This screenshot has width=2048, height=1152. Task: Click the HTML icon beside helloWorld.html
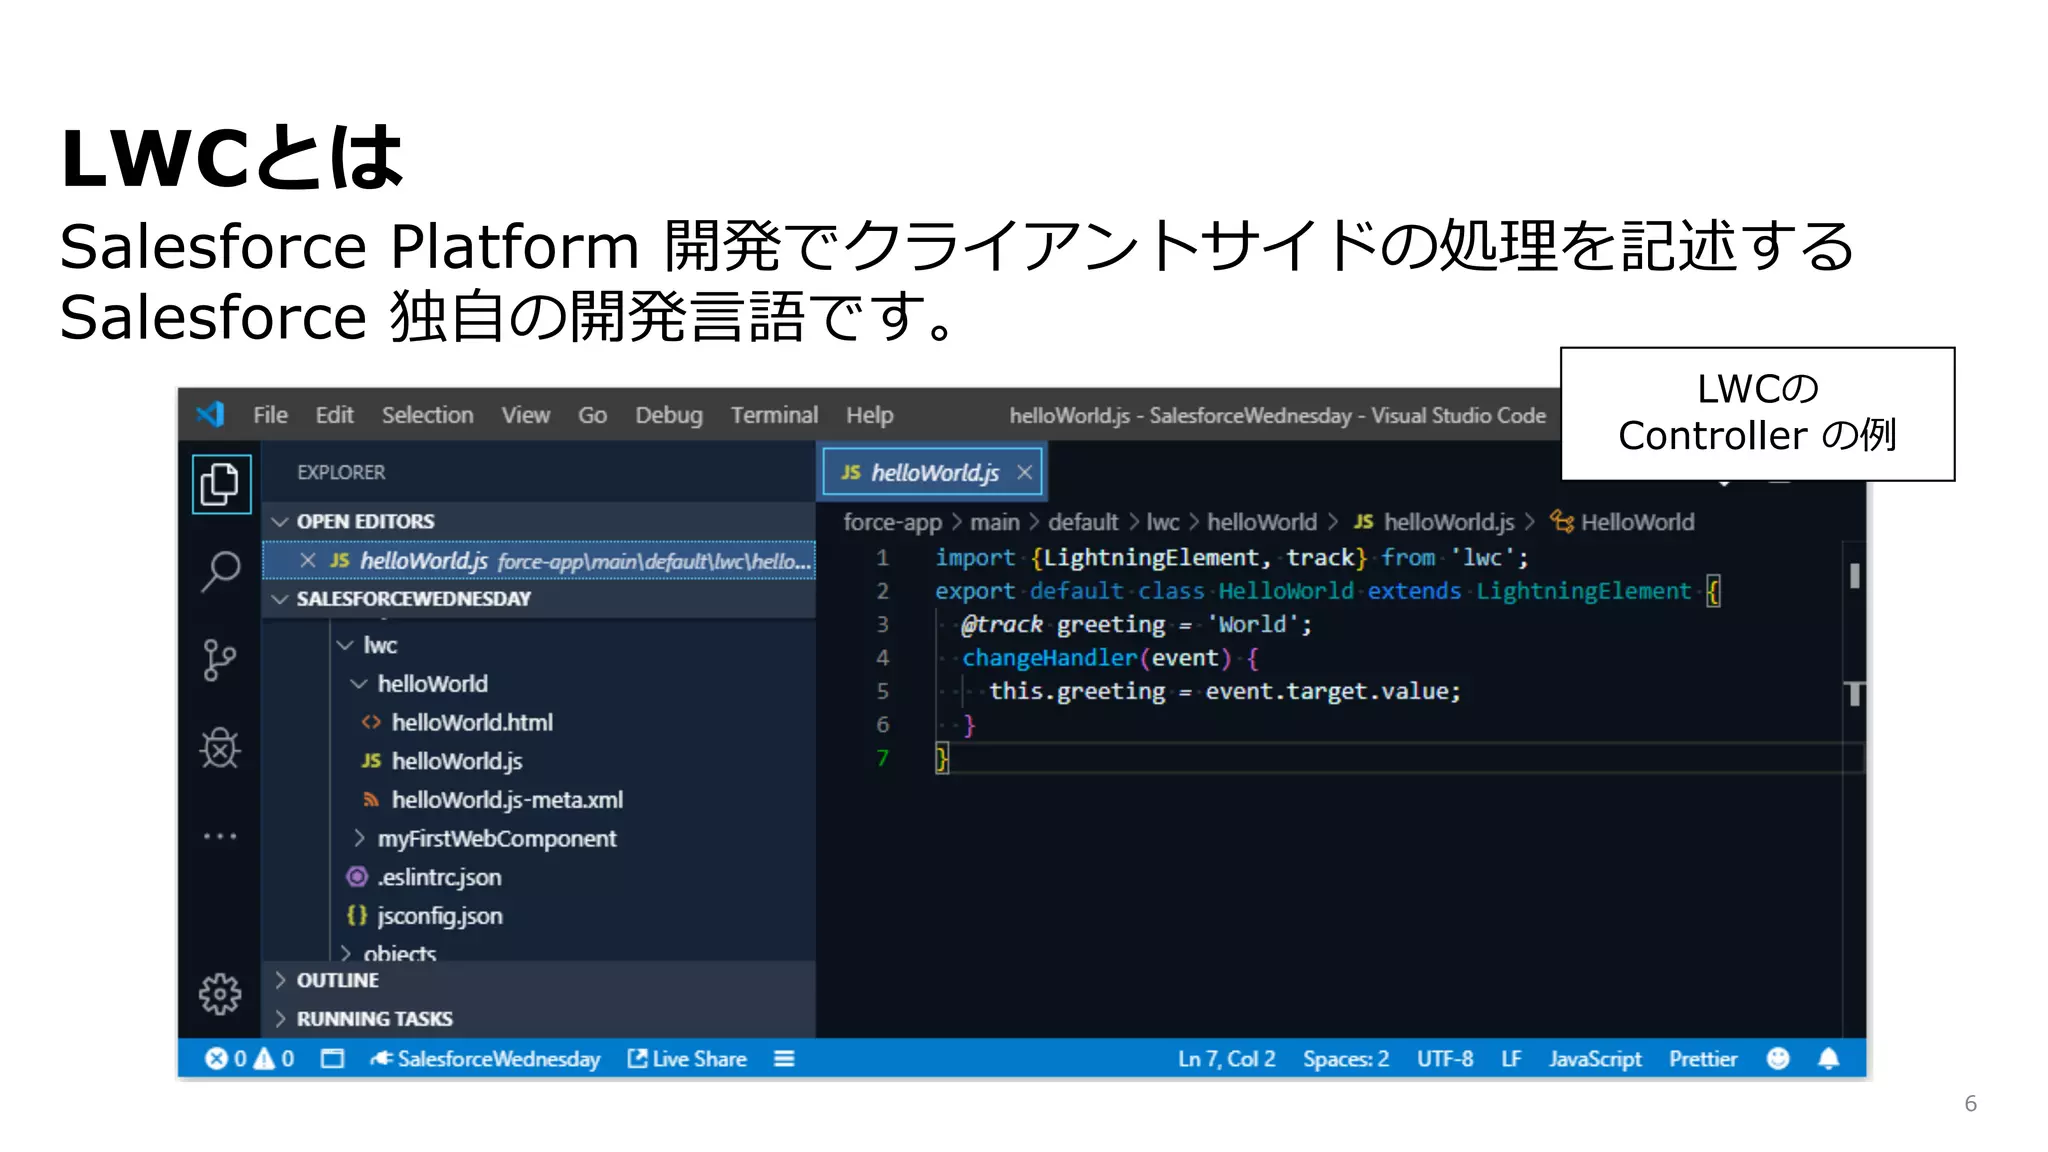click(371, 722)
